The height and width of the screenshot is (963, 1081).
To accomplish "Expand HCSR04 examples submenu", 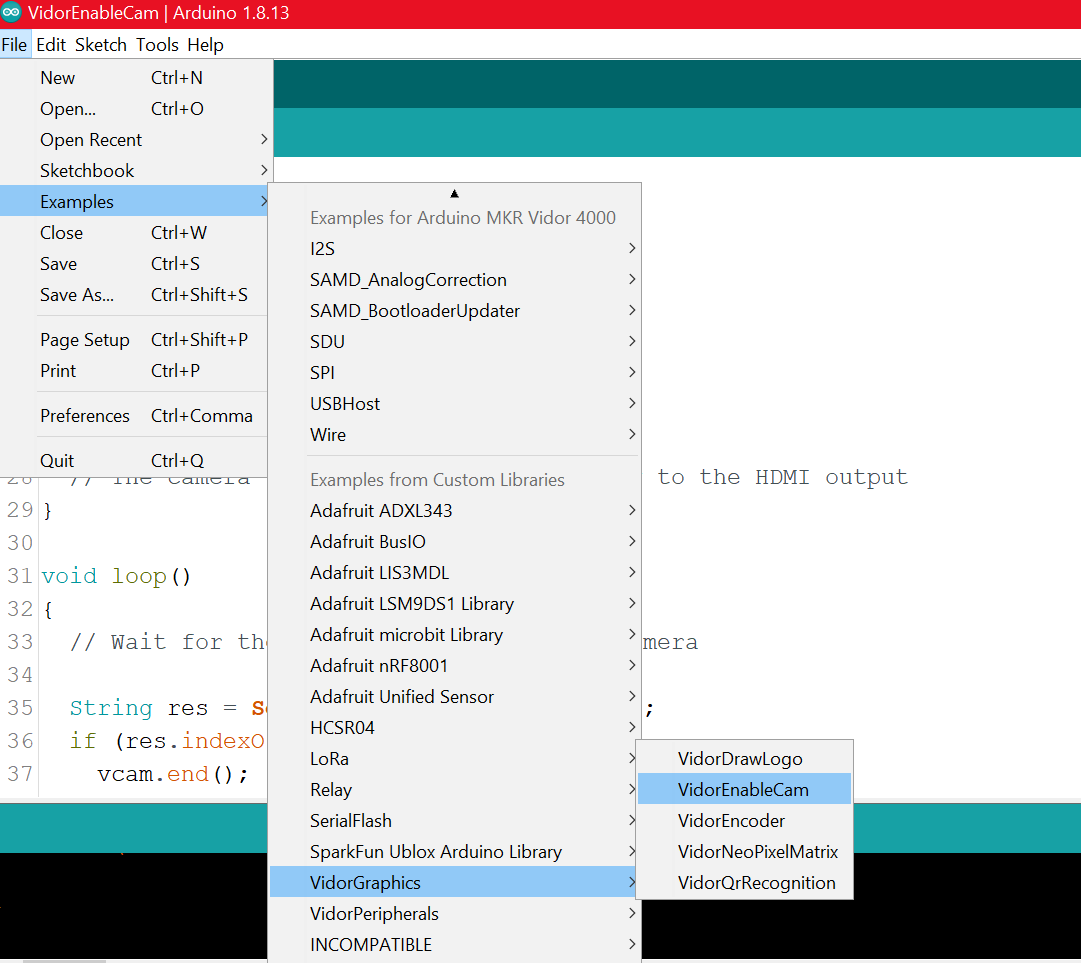I will [455, 728].
